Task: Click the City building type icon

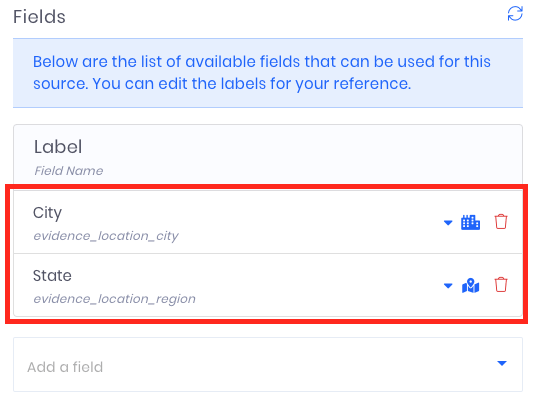Action: tap(470, 222)
